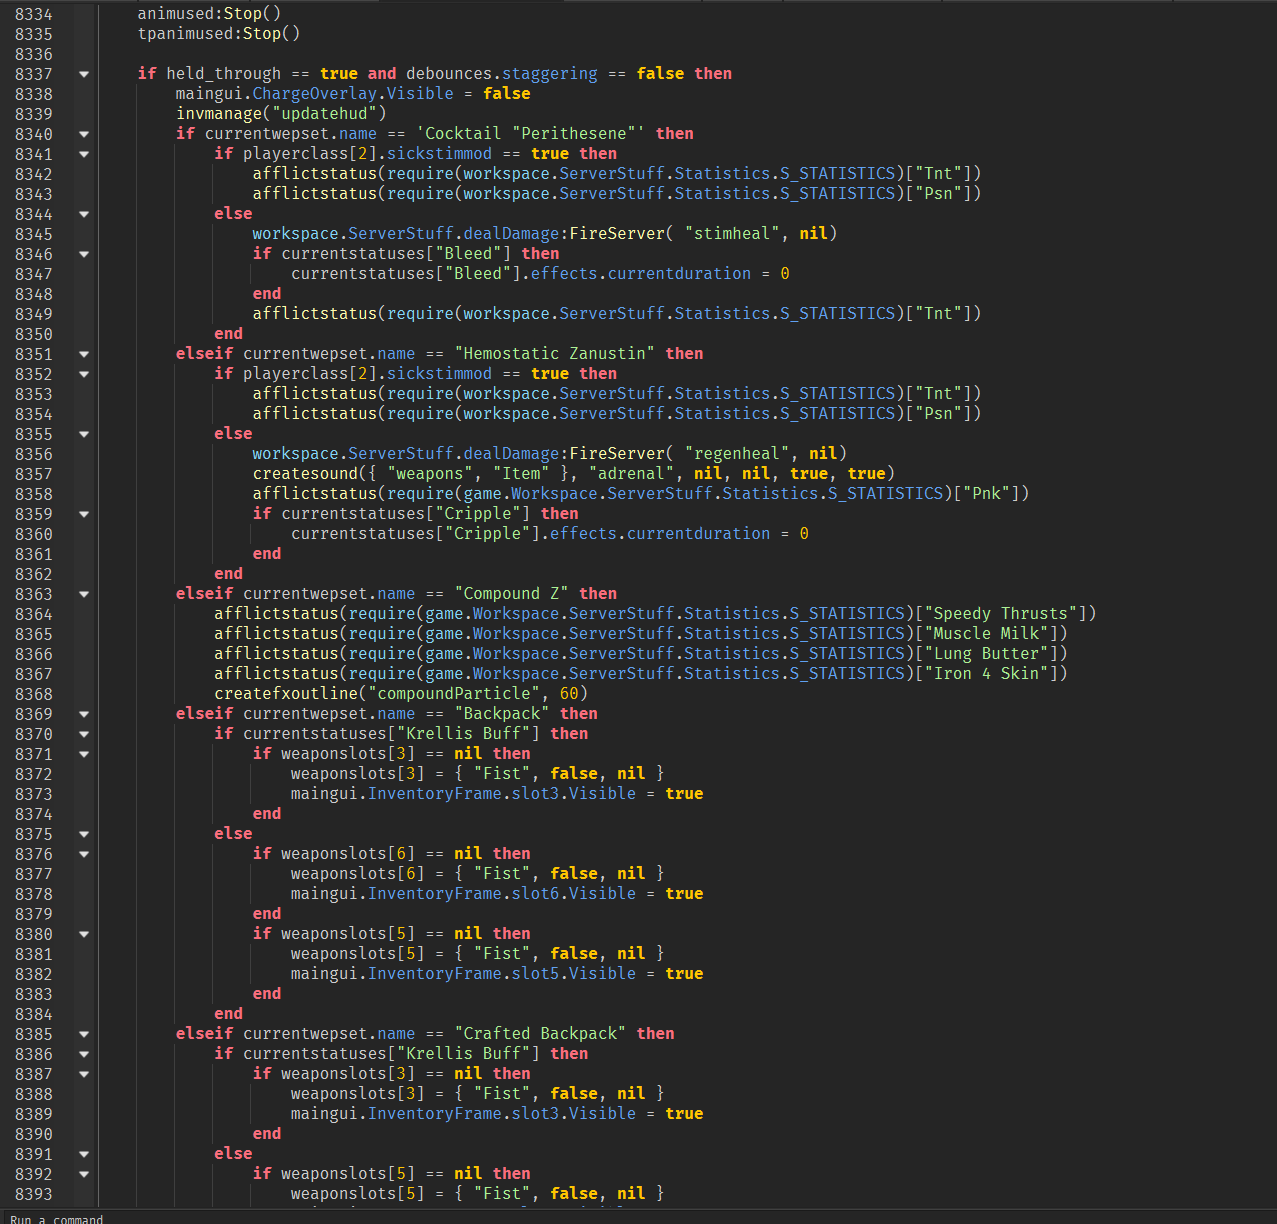Click the "Backpack" string on line 8369
This screenshot has height=1224, width=1277.
point(502,714)
